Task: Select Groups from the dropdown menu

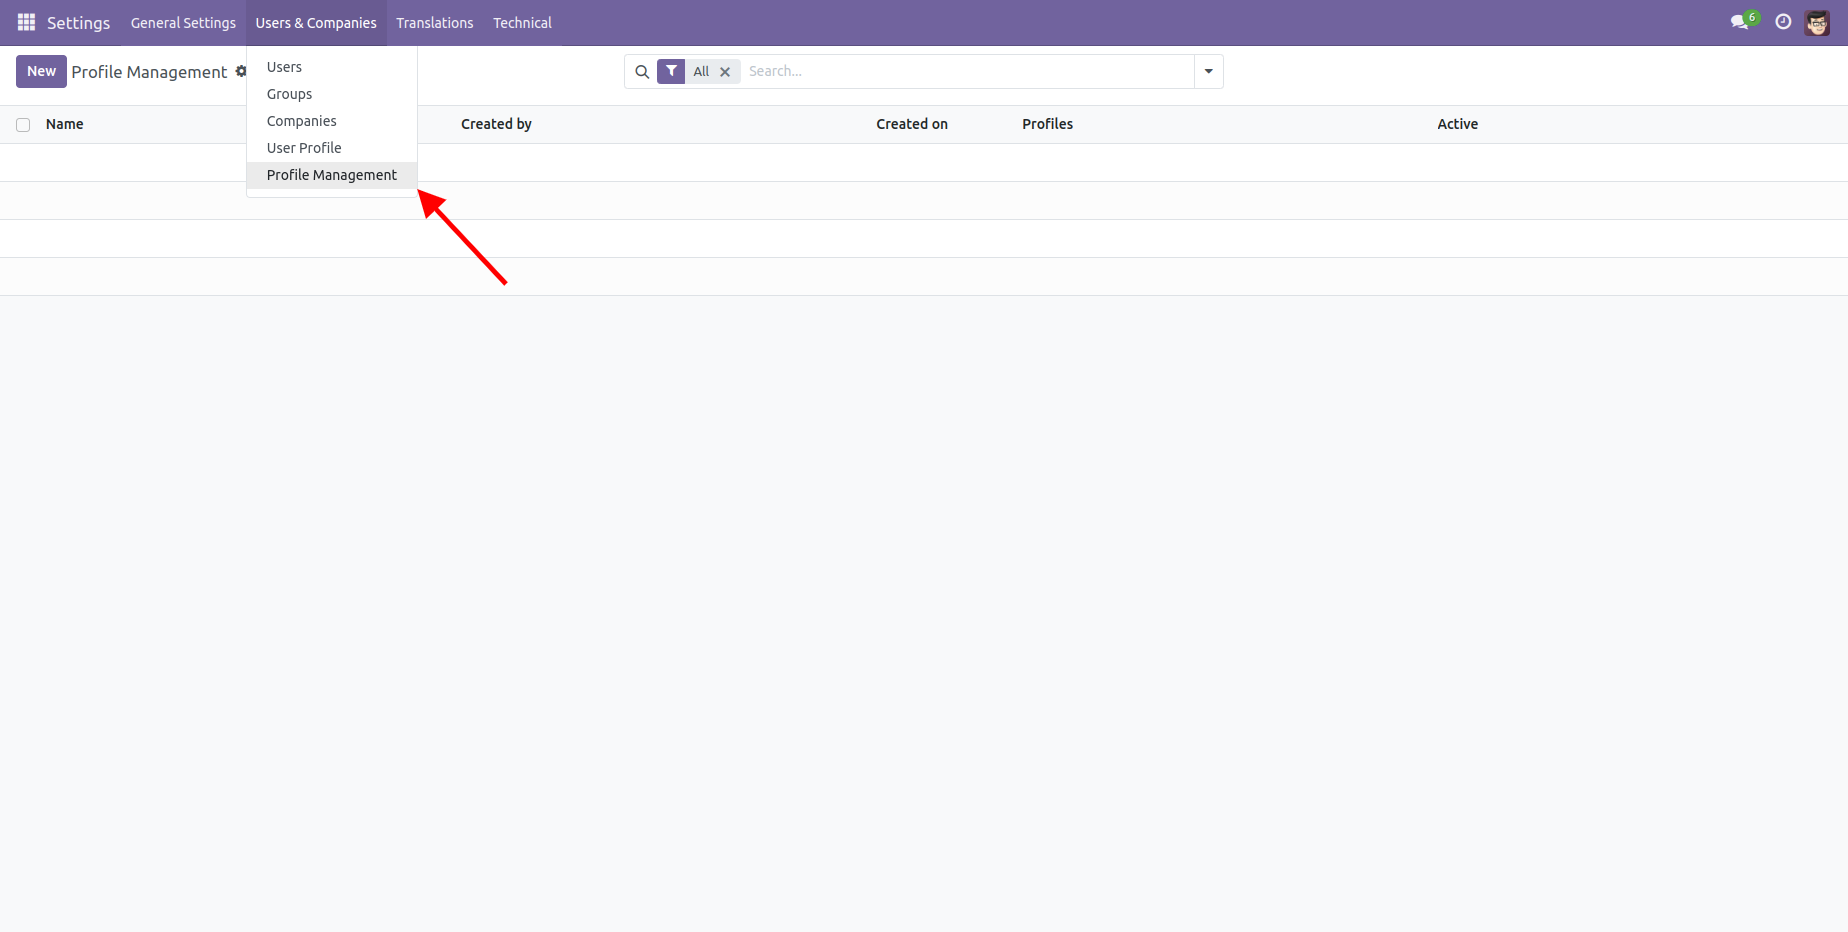Action: pyautogui.click(x=289, y=94)
